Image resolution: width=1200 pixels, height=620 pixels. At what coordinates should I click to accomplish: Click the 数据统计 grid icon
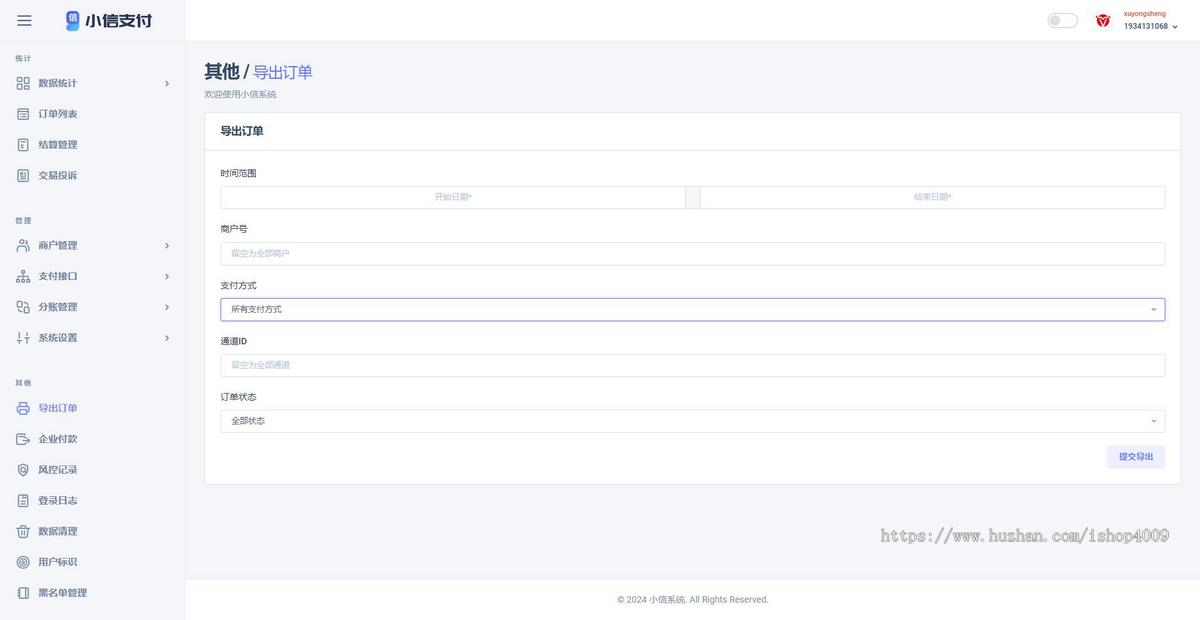click(23, 83)
